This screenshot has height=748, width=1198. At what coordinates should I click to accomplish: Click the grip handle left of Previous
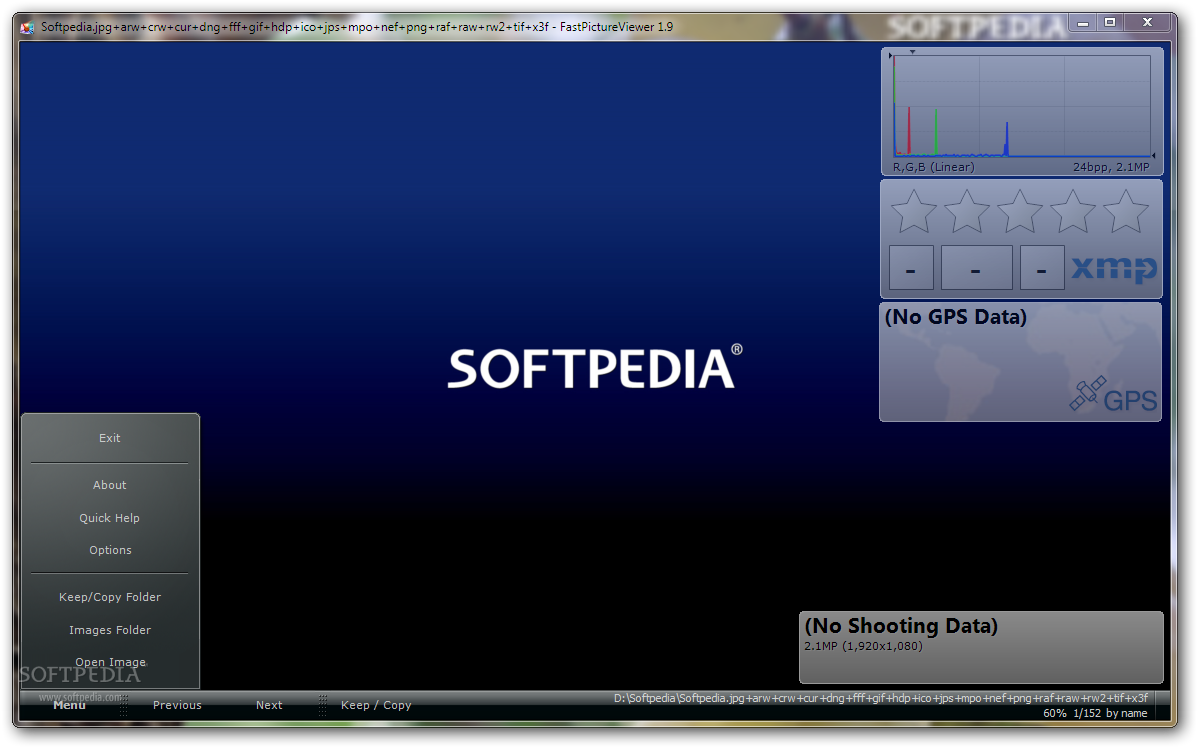pos(124,705)
